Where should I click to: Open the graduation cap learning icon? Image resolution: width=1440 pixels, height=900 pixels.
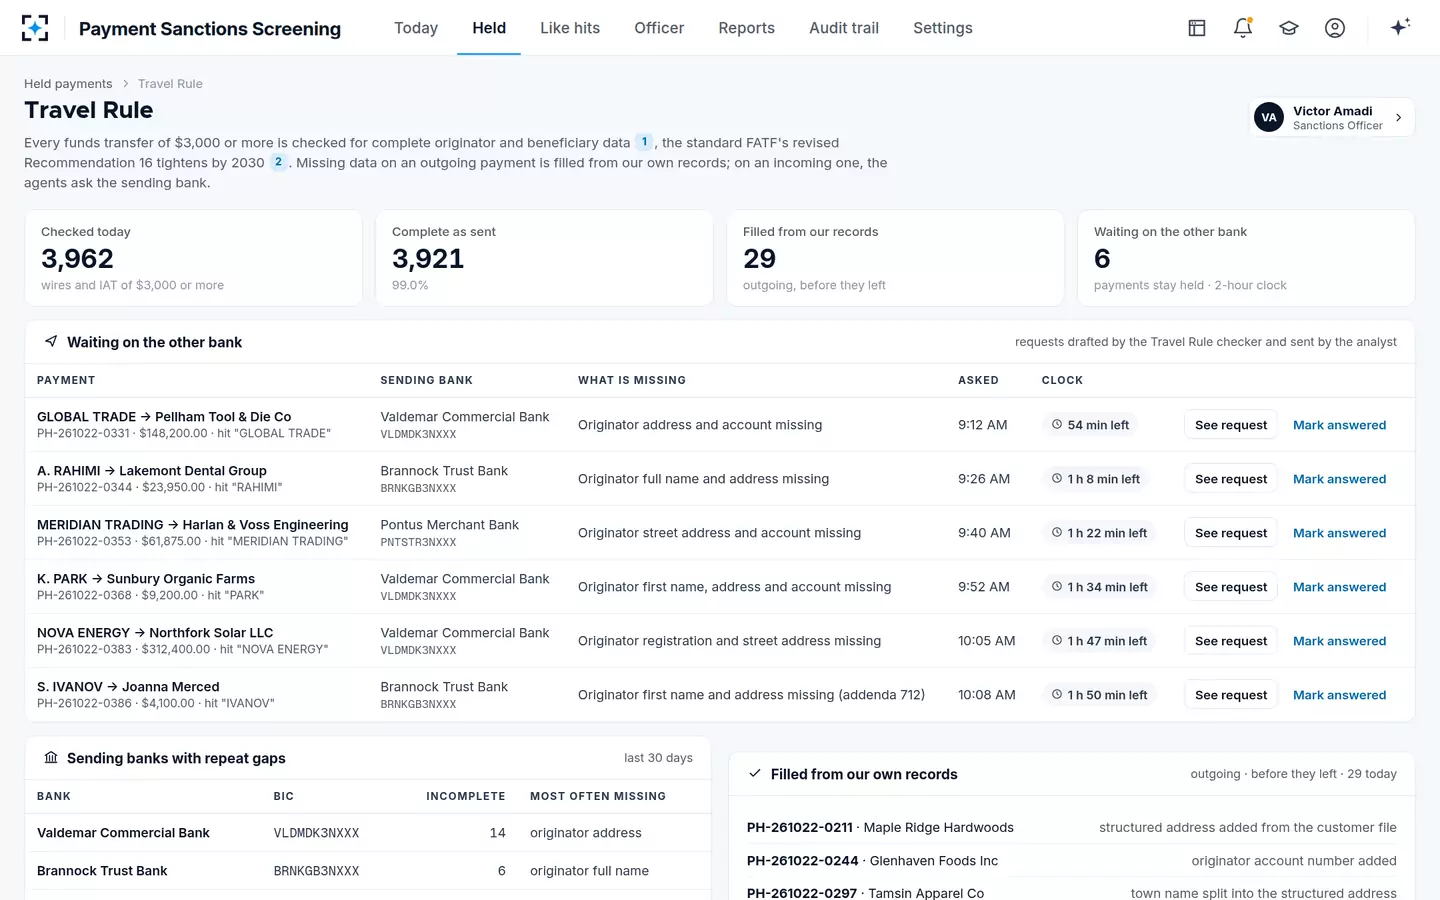(1289, 28)
